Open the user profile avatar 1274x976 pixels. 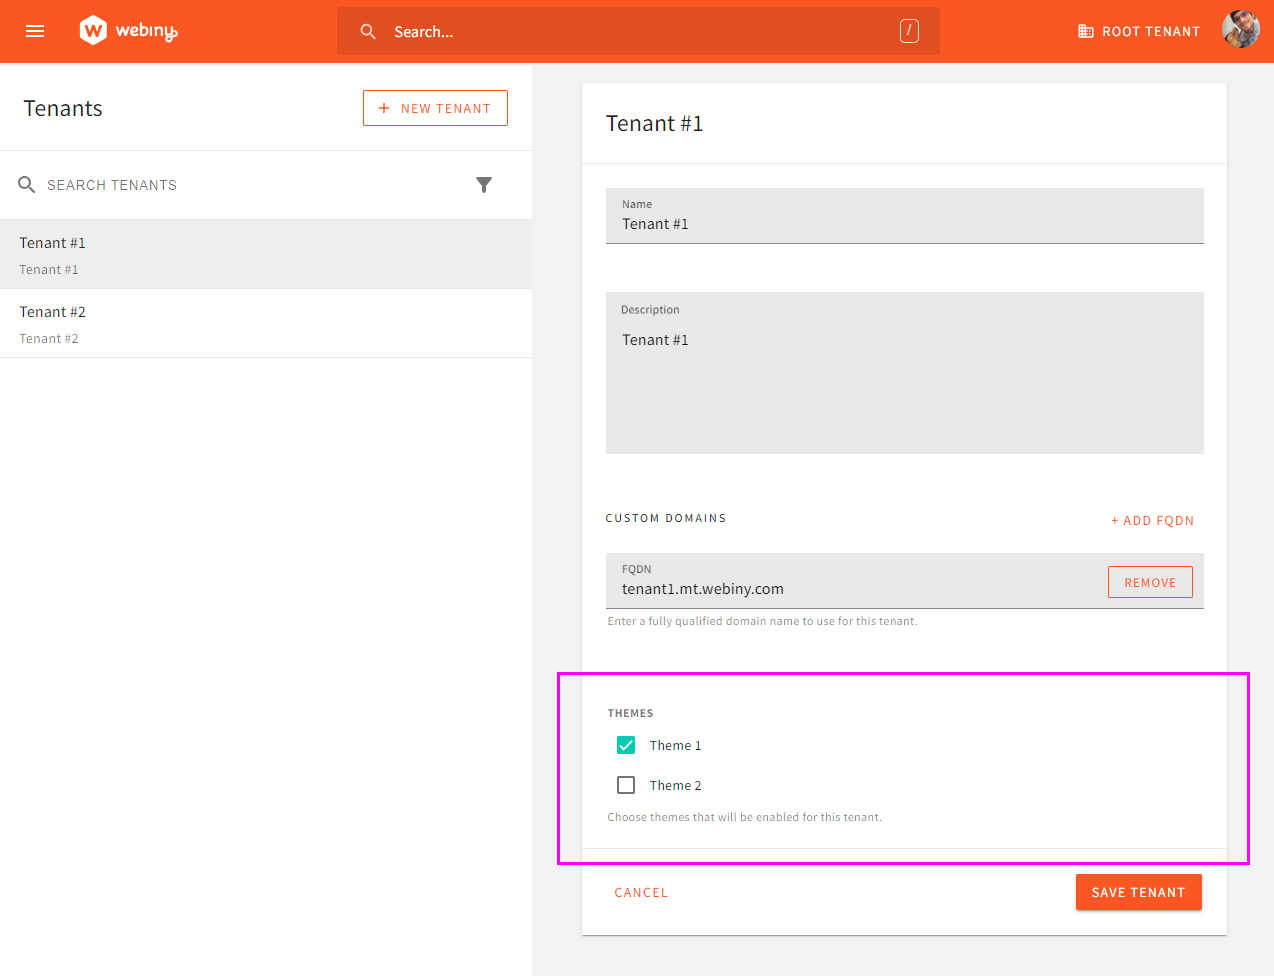pyautogui.click(x=1240, y=29)
